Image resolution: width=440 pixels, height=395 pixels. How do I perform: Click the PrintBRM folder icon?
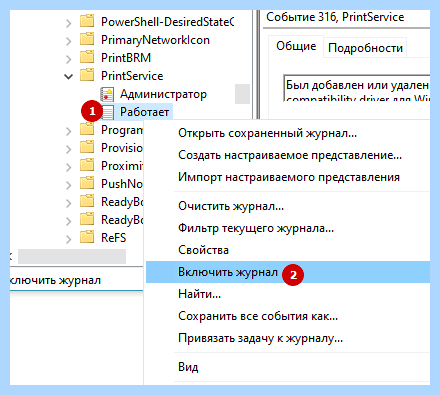pos(87,57)
